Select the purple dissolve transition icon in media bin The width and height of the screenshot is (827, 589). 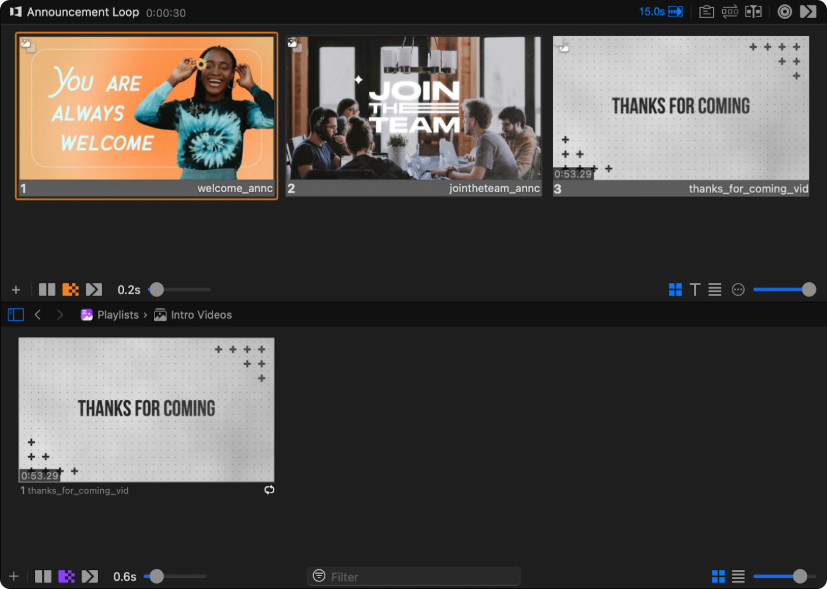pyautogui.click(x=66, y=577)
